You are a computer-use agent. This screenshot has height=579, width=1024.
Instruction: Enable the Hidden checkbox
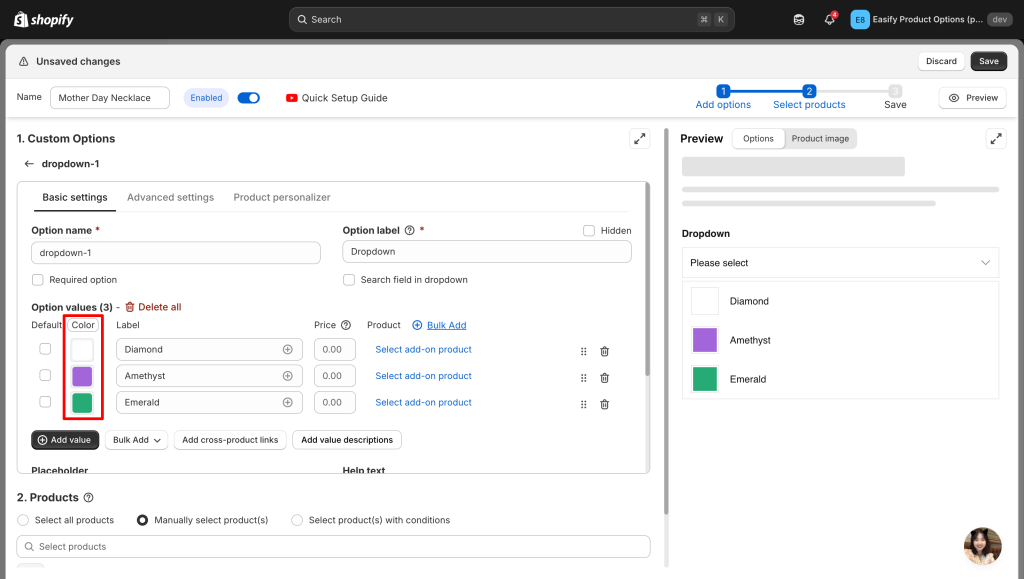589,231
